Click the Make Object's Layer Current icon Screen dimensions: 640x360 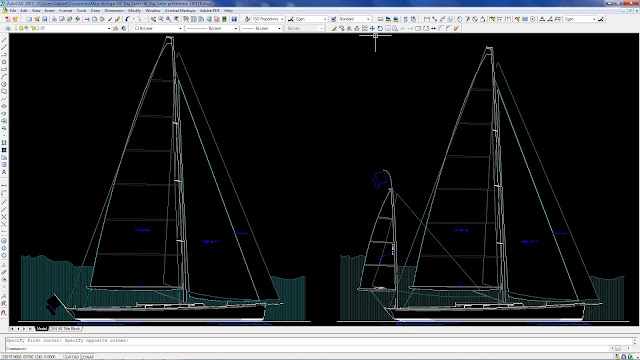pos(116,28)
